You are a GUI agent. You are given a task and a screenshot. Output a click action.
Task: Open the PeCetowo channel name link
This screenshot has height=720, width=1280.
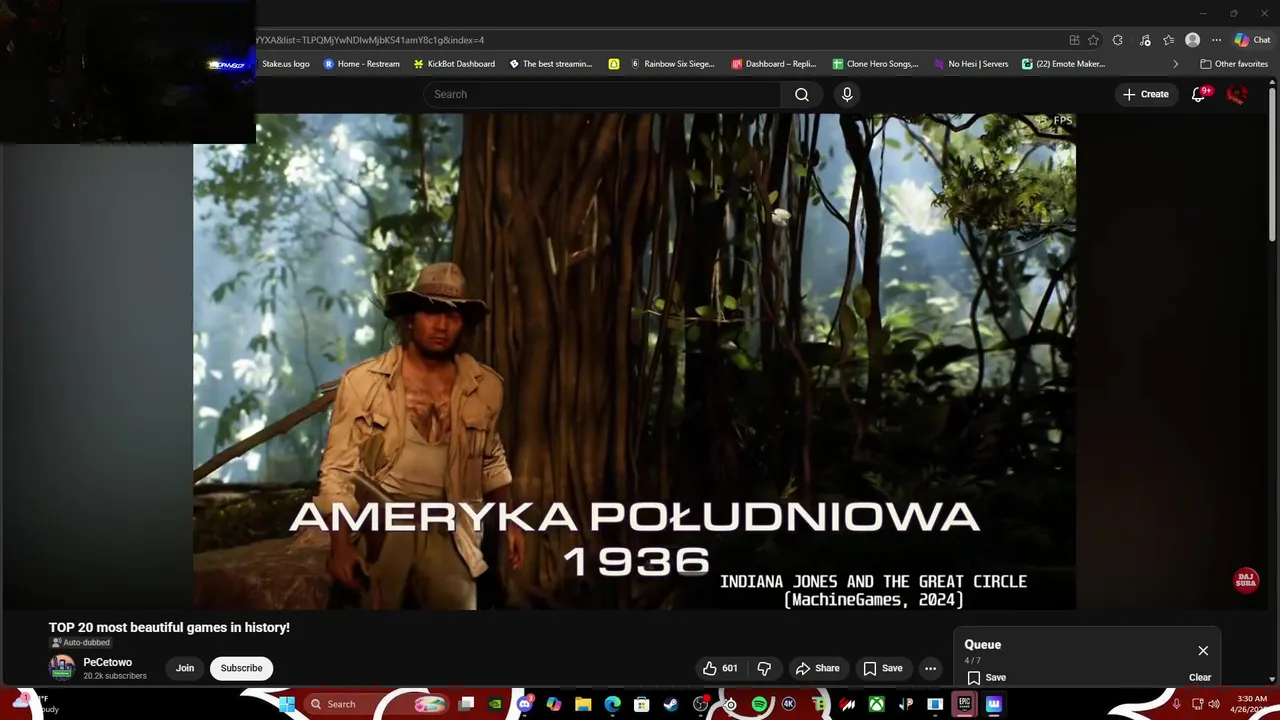(x=107, y=662)
